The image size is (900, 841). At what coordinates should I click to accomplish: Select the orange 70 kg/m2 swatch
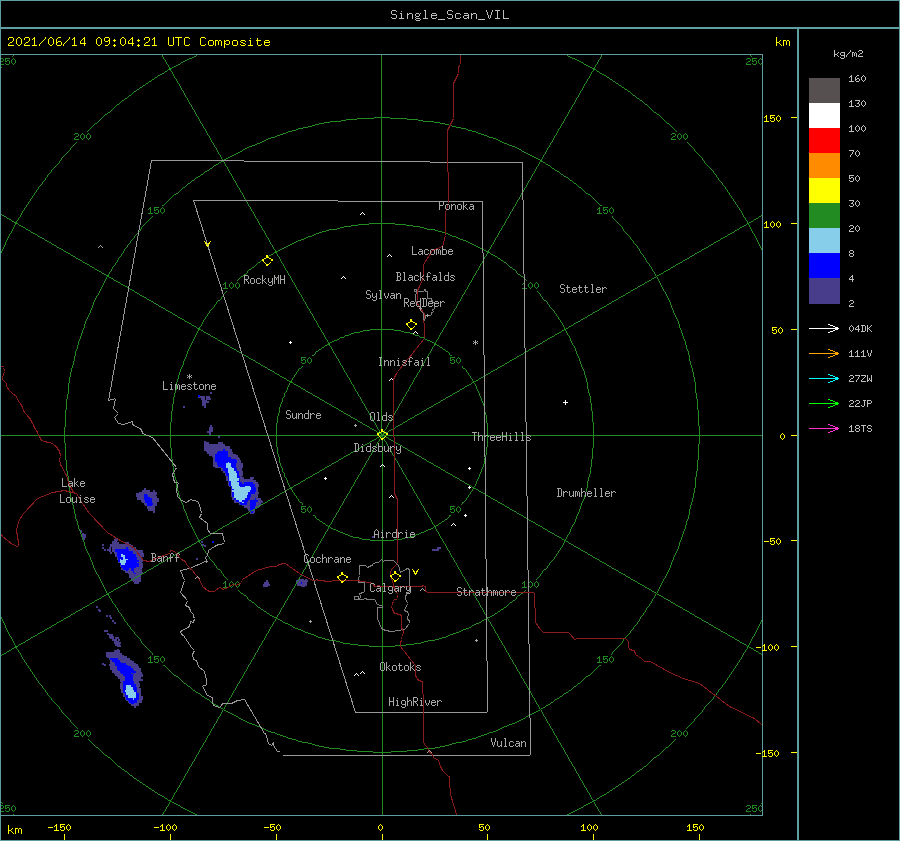[824, 166]
